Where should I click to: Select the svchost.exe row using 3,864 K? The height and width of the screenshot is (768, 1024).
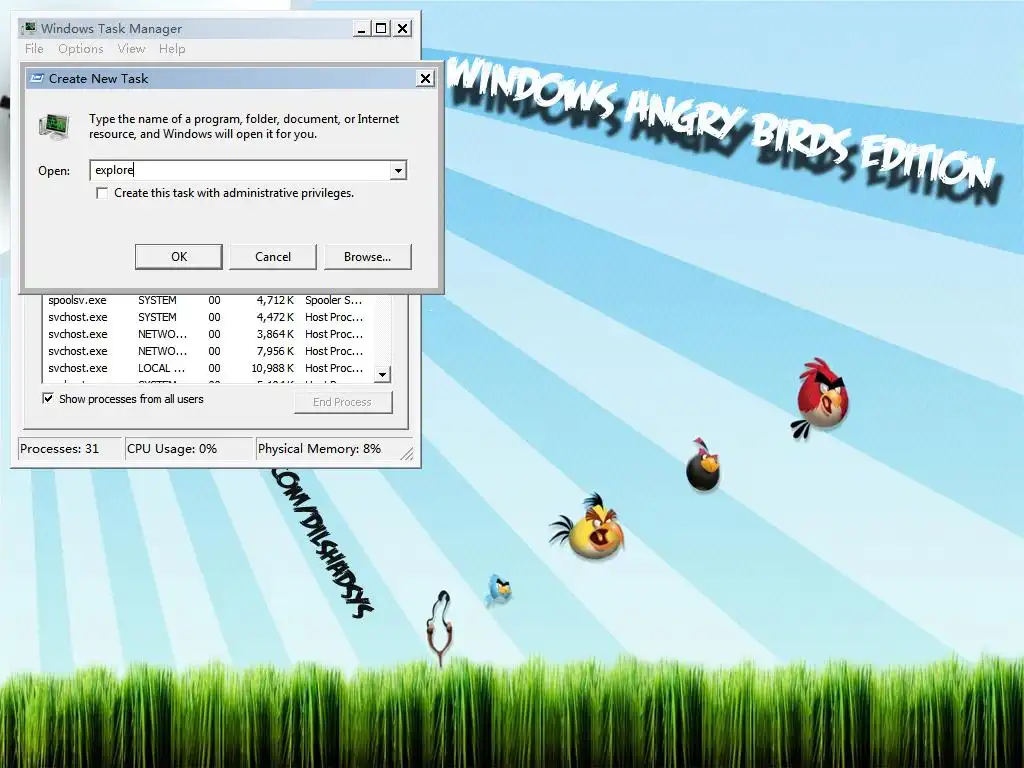coord(208,334)
